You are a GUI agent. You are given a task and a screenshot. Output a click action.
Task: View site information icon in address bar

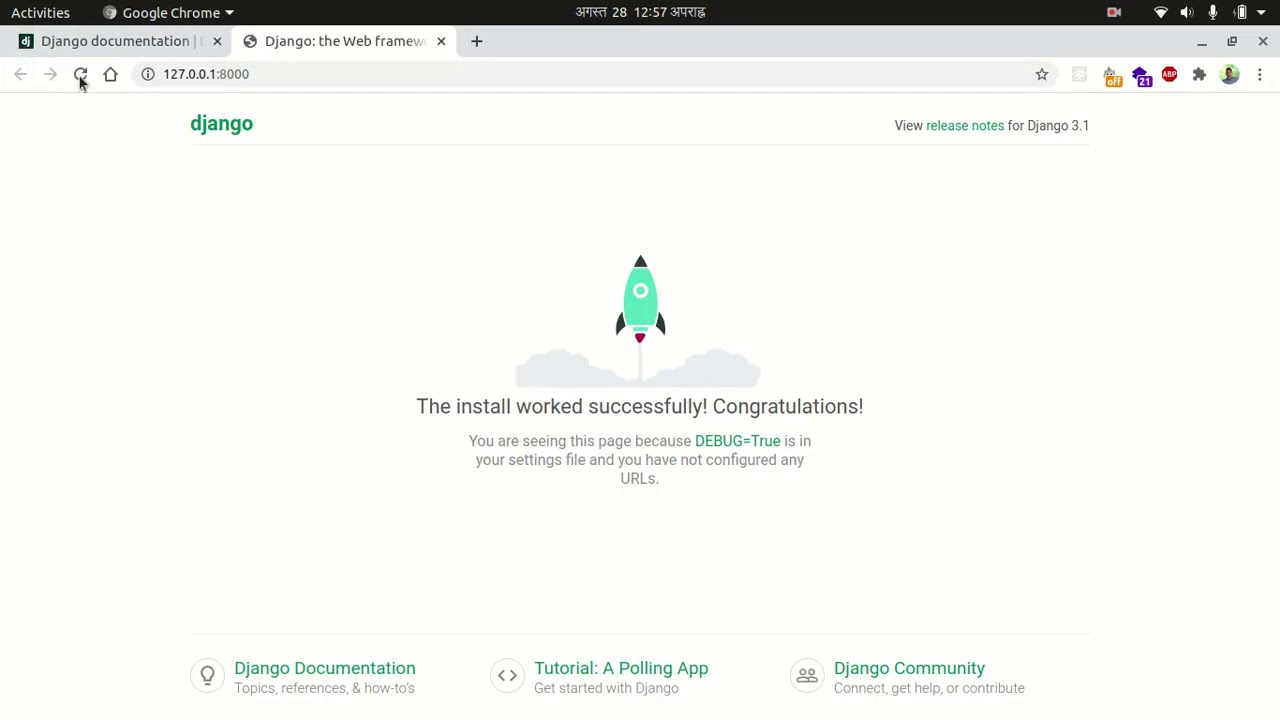click(148, 74)
